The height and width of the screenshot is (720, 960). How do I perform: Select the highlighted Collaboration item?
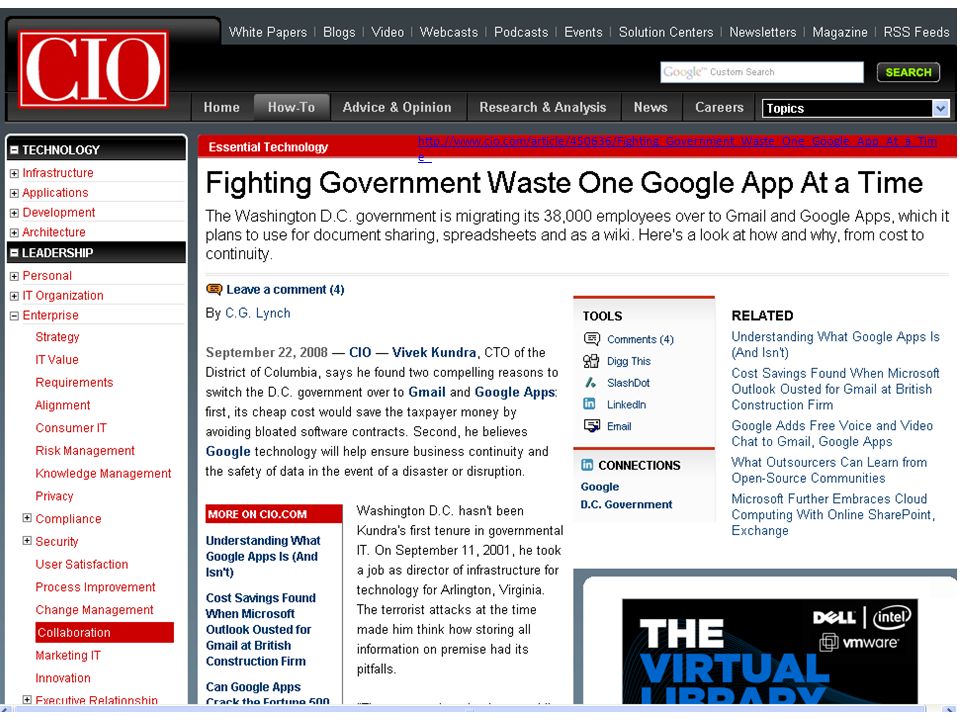(x=104, y=632)
